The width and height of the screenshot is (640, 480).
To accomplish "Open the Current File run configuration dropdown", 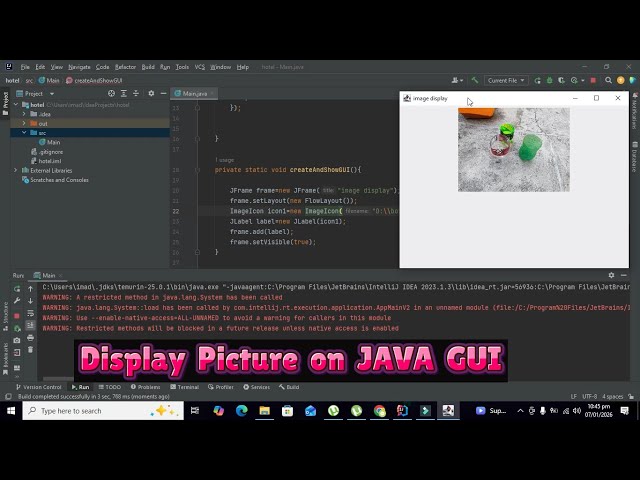I will [x=506, y=80].
